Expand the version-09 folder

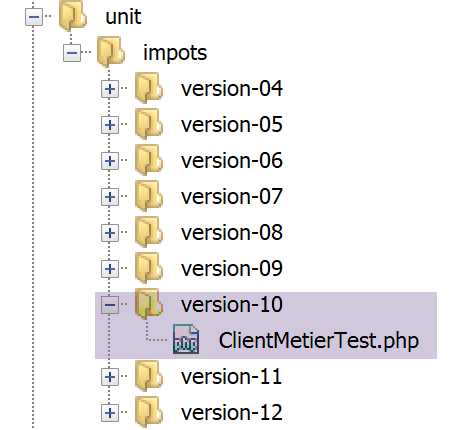(x=110, y=269)
